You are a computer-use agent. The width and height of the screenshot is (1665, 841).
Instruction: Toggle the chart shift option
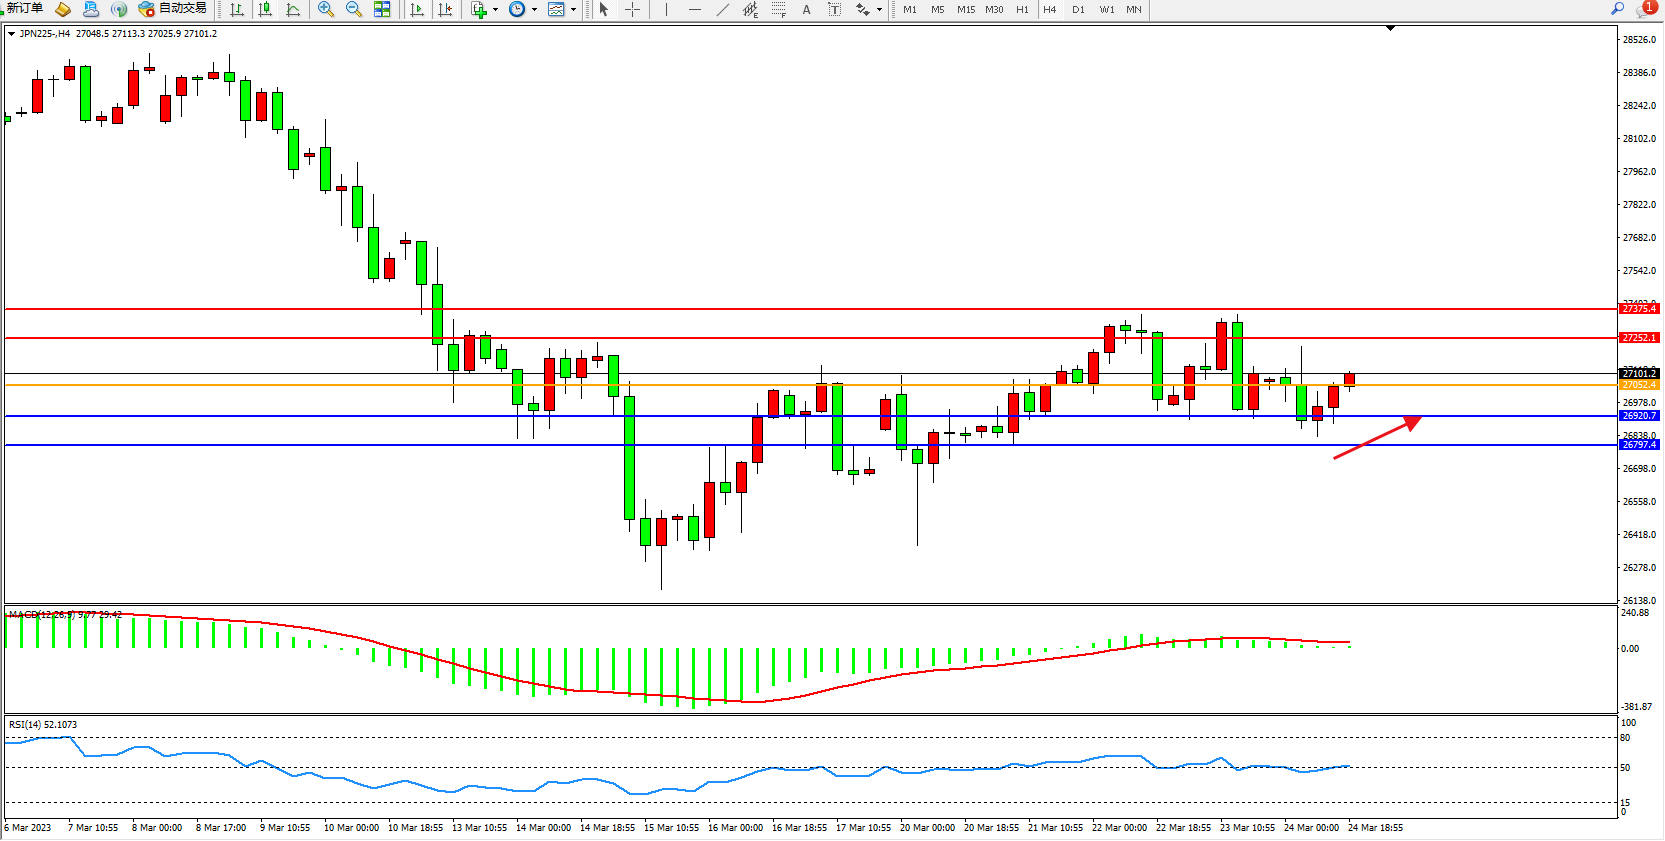tap(445, 10)
